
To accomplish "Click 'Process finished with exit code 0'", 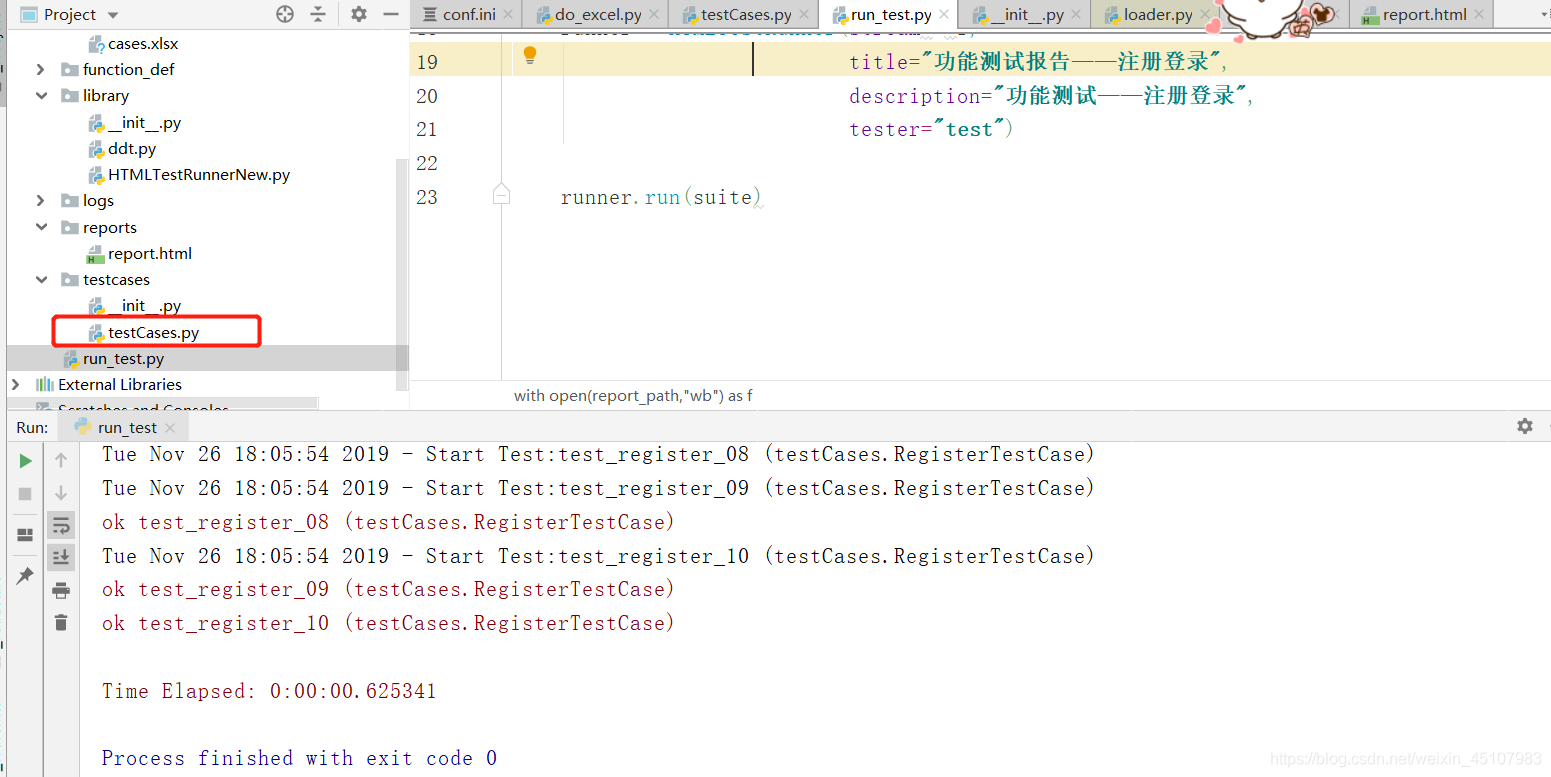I will point(299,758).
